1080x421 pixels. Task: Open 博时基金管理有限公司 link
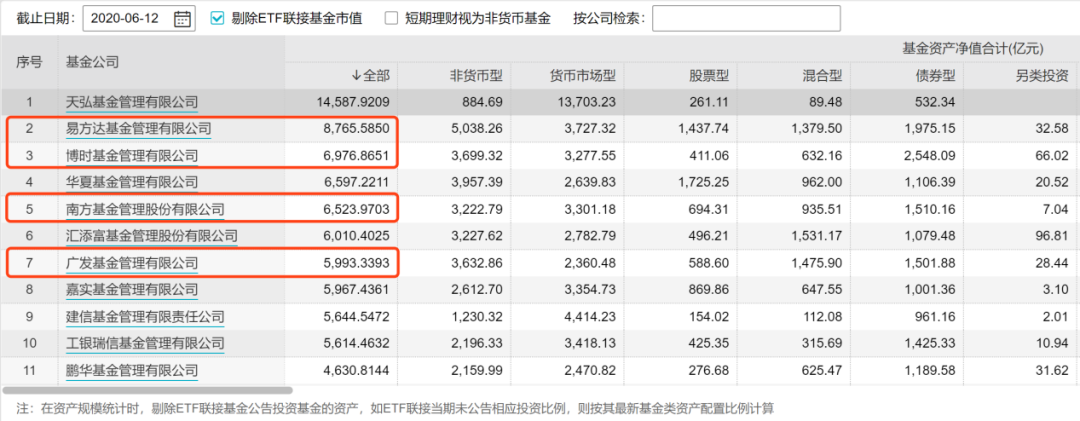point(132,156)
